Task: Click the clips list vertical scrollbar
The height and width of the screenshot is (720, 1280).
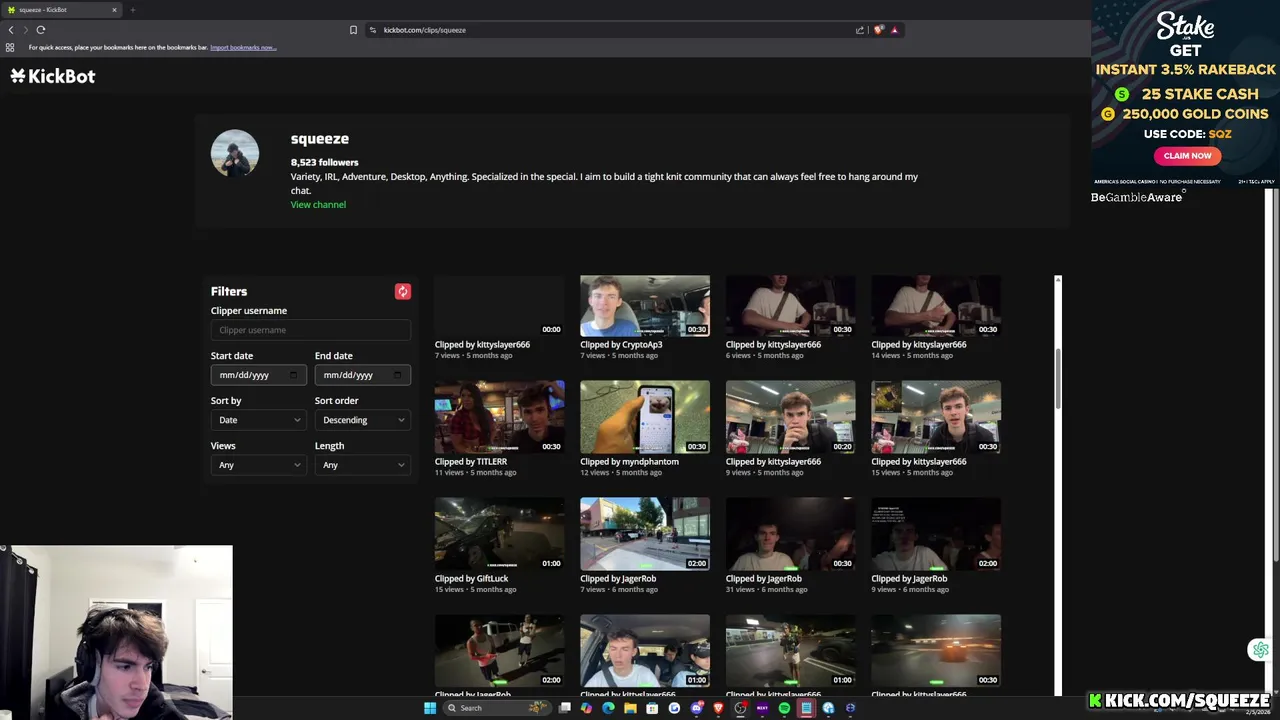Action: coord(1058,380)
